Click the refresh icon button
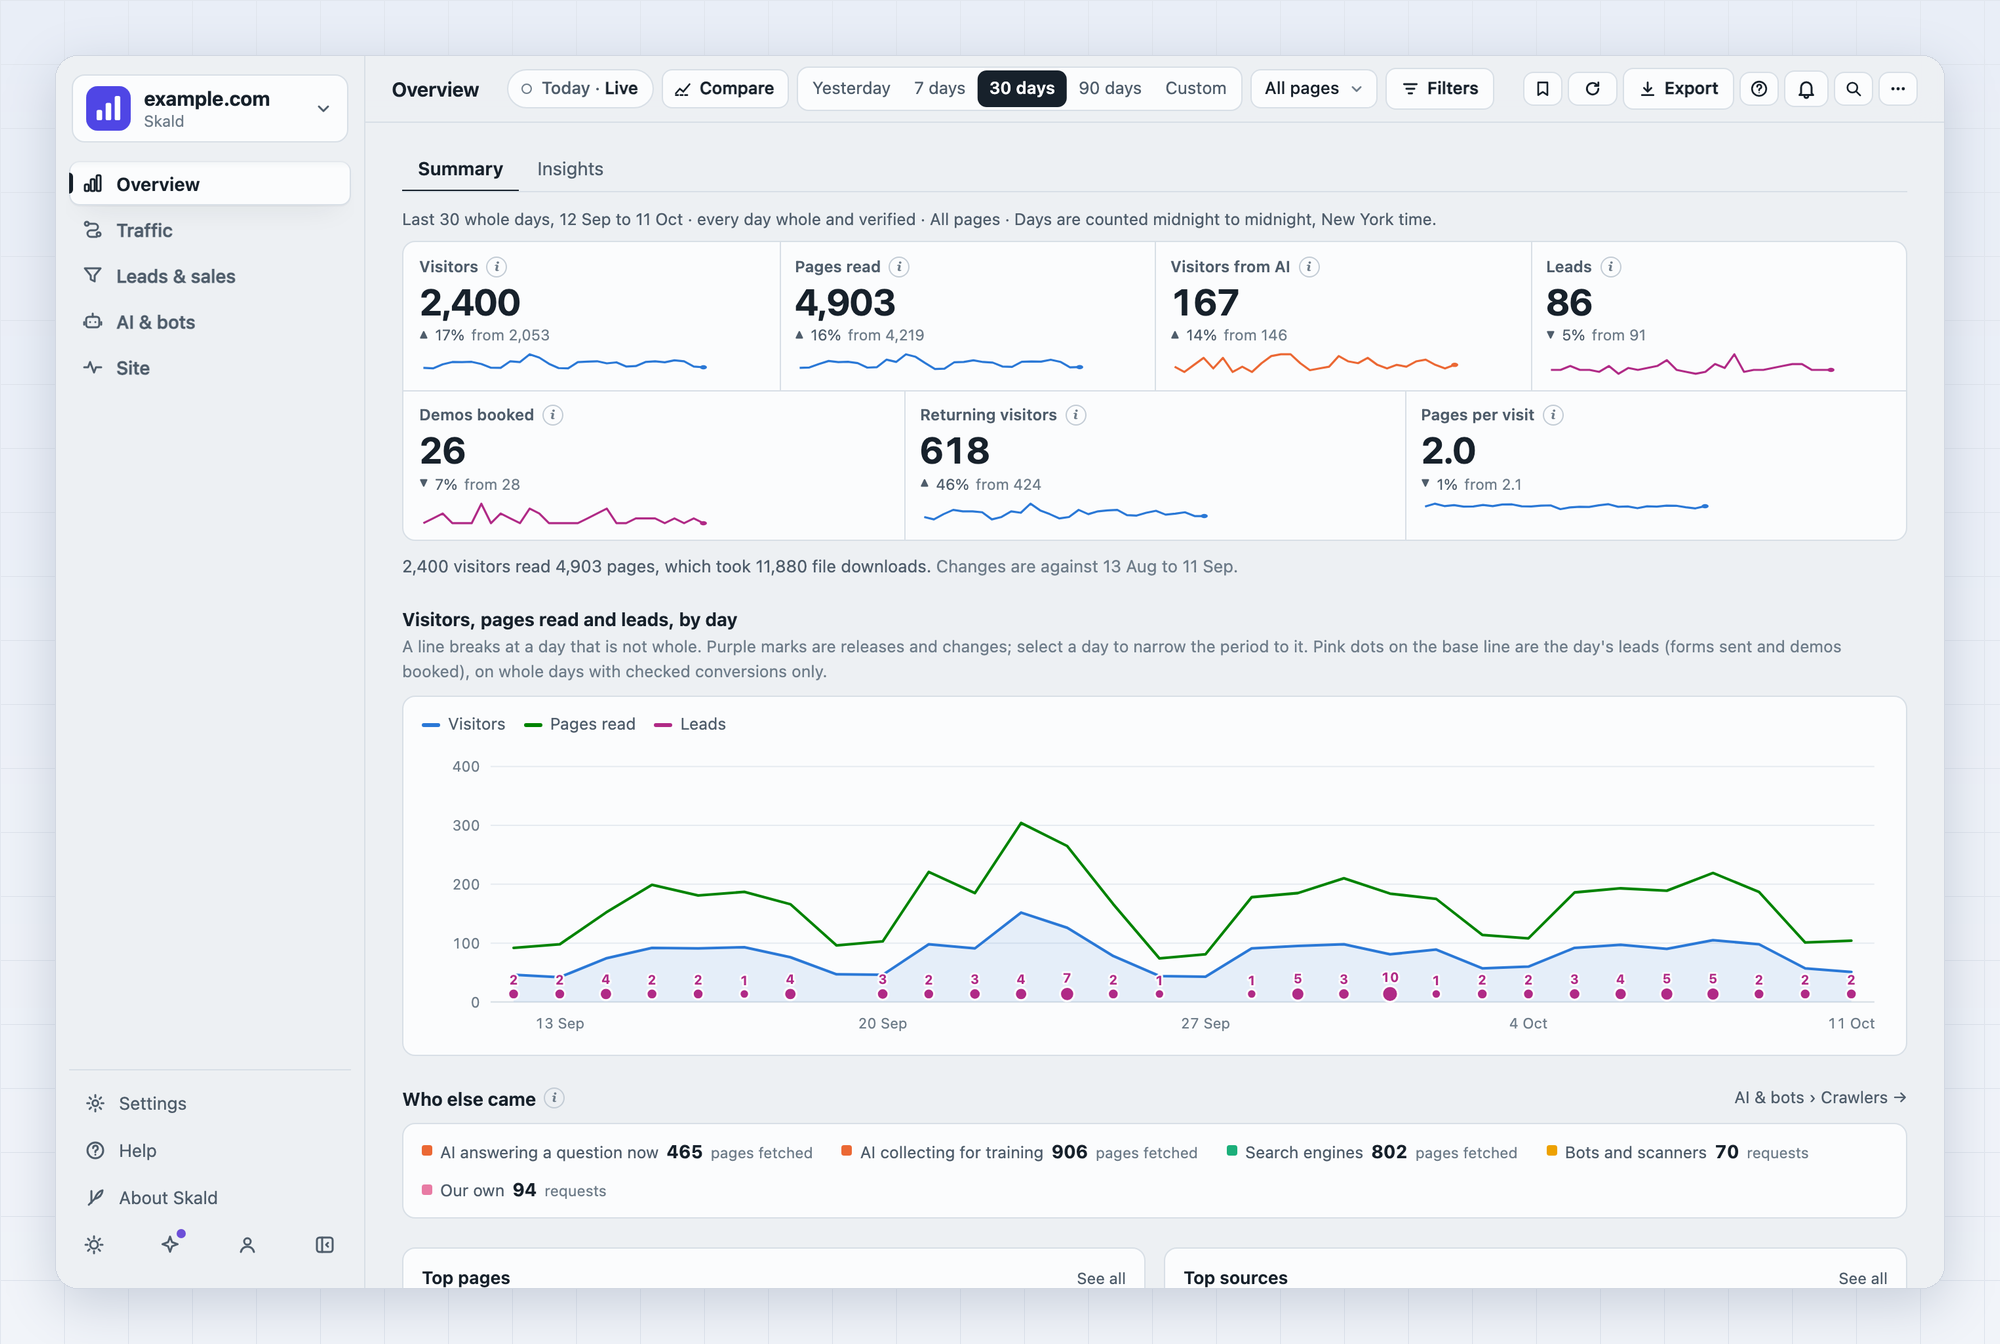 (x=1592, y=89)
